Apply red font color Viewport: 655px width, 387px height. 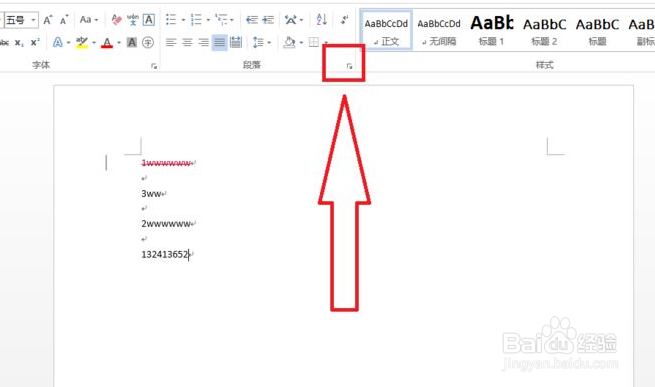107,43
